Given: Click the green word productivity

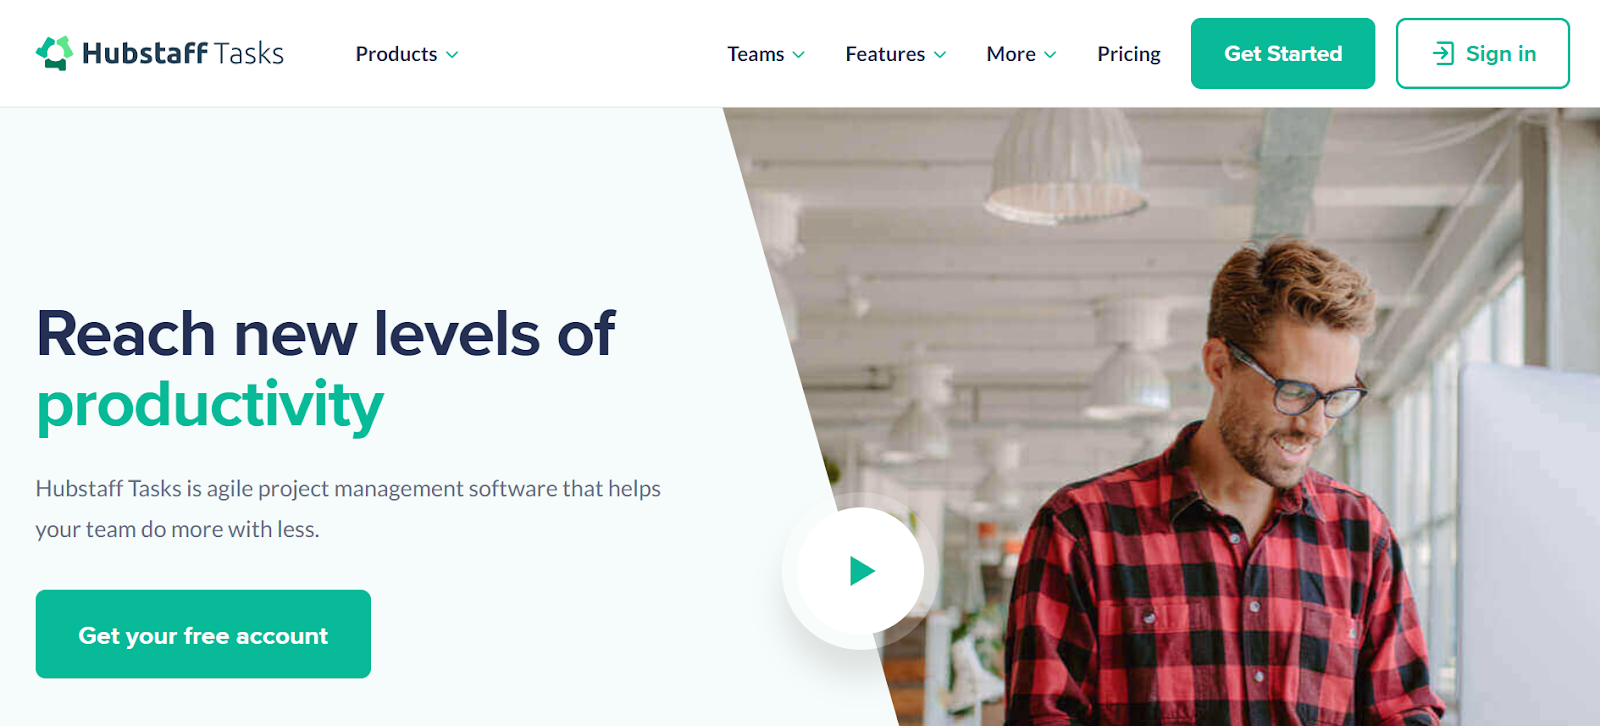Looking at the screenshot, I should pos(210,405).
